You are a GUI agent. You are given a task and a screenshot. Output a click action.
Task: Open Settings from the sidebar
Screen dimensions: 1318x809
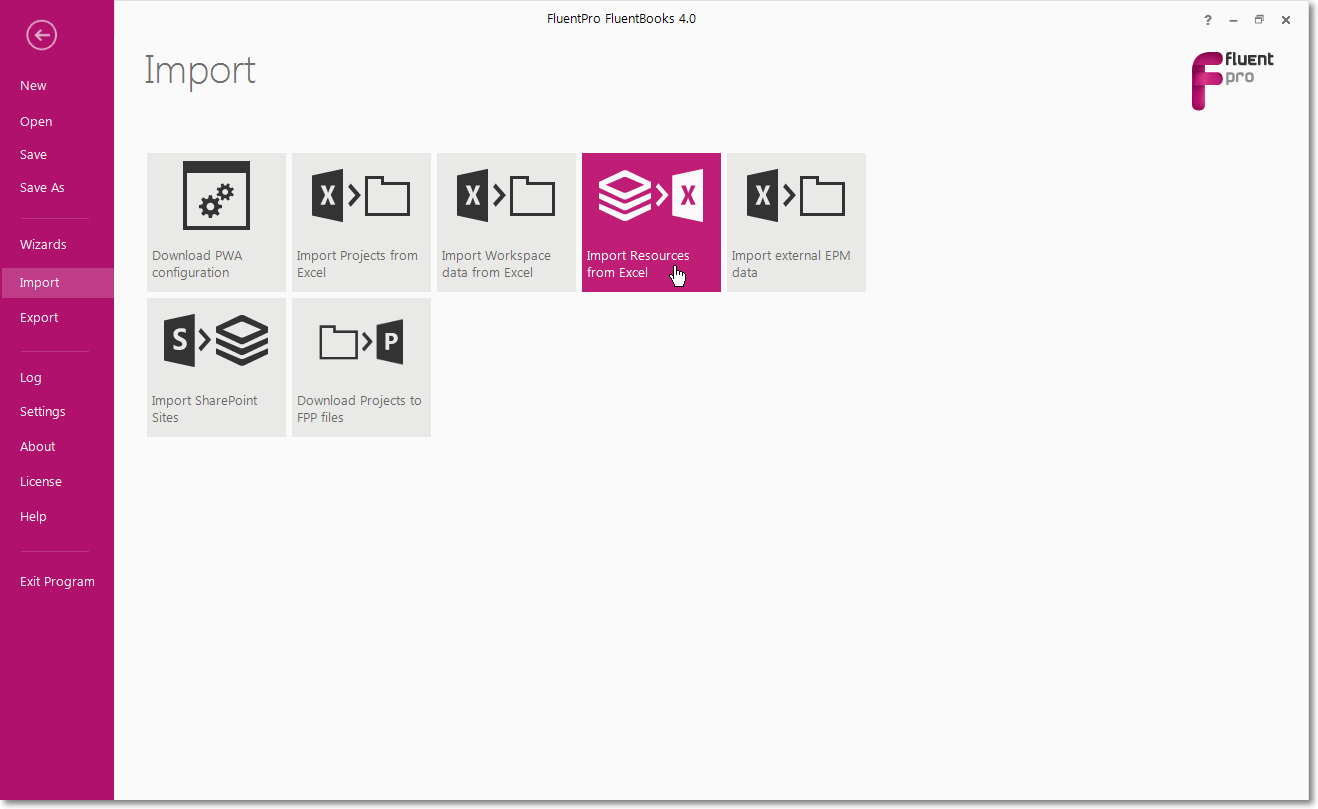pos(43,412)
